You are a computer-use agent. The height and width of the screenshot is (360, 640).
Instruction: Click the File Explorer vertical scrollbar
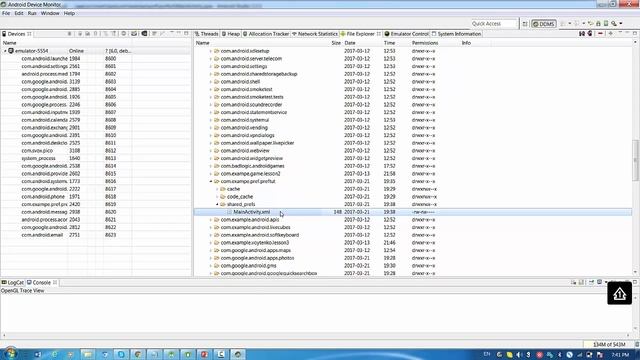[636, 160]
